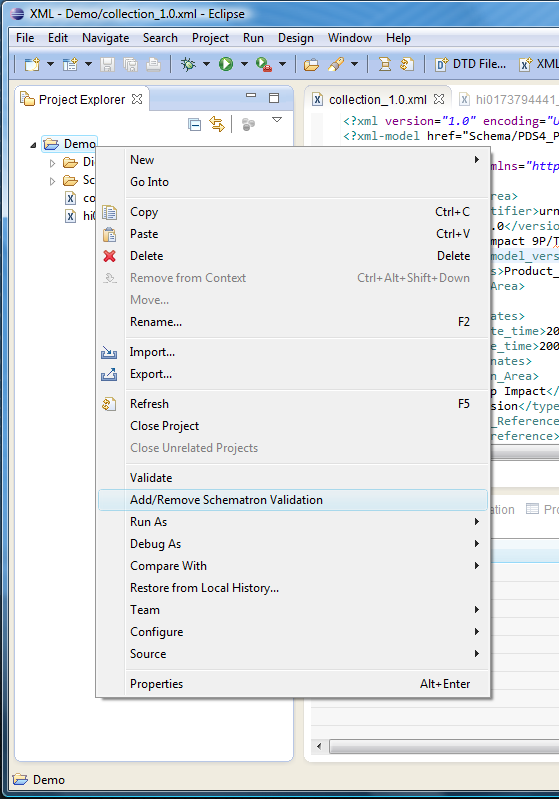Click the Save toolbar icon
559x799 pixels.
pyautogui.click(x=107, y=64)
